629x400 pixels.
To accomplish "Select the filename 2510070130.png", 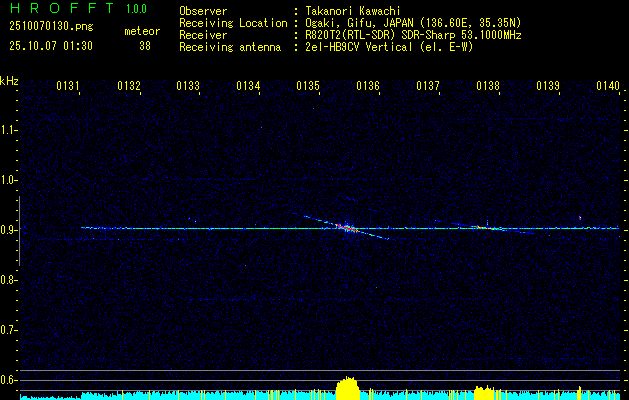I will (x=51, y=27).
